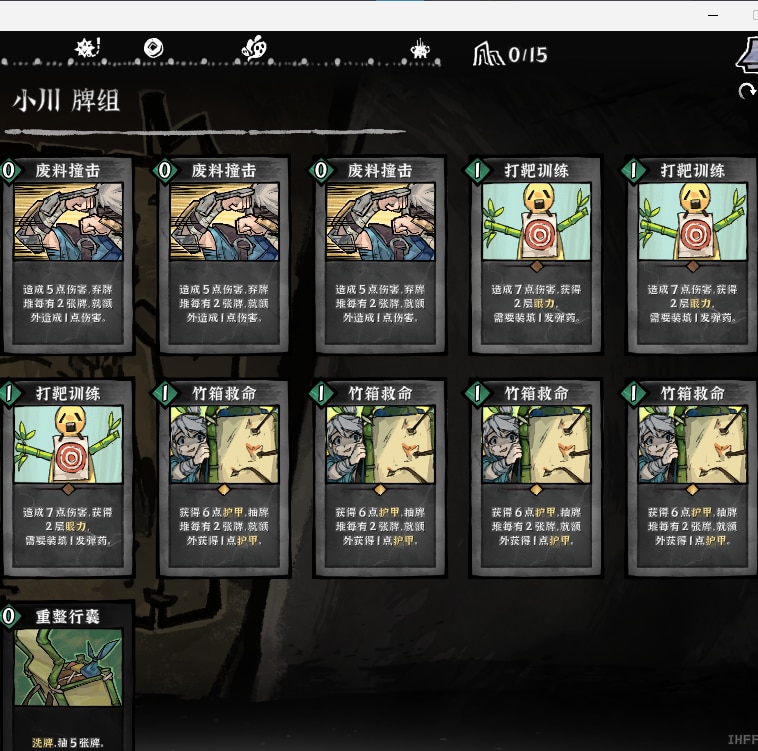Viewport: 758px width, 751px height.
Task: Click the cost 1 gem on the first-row 打靶训练 card beside 废料撞击
Action: (x=477, y=170)
